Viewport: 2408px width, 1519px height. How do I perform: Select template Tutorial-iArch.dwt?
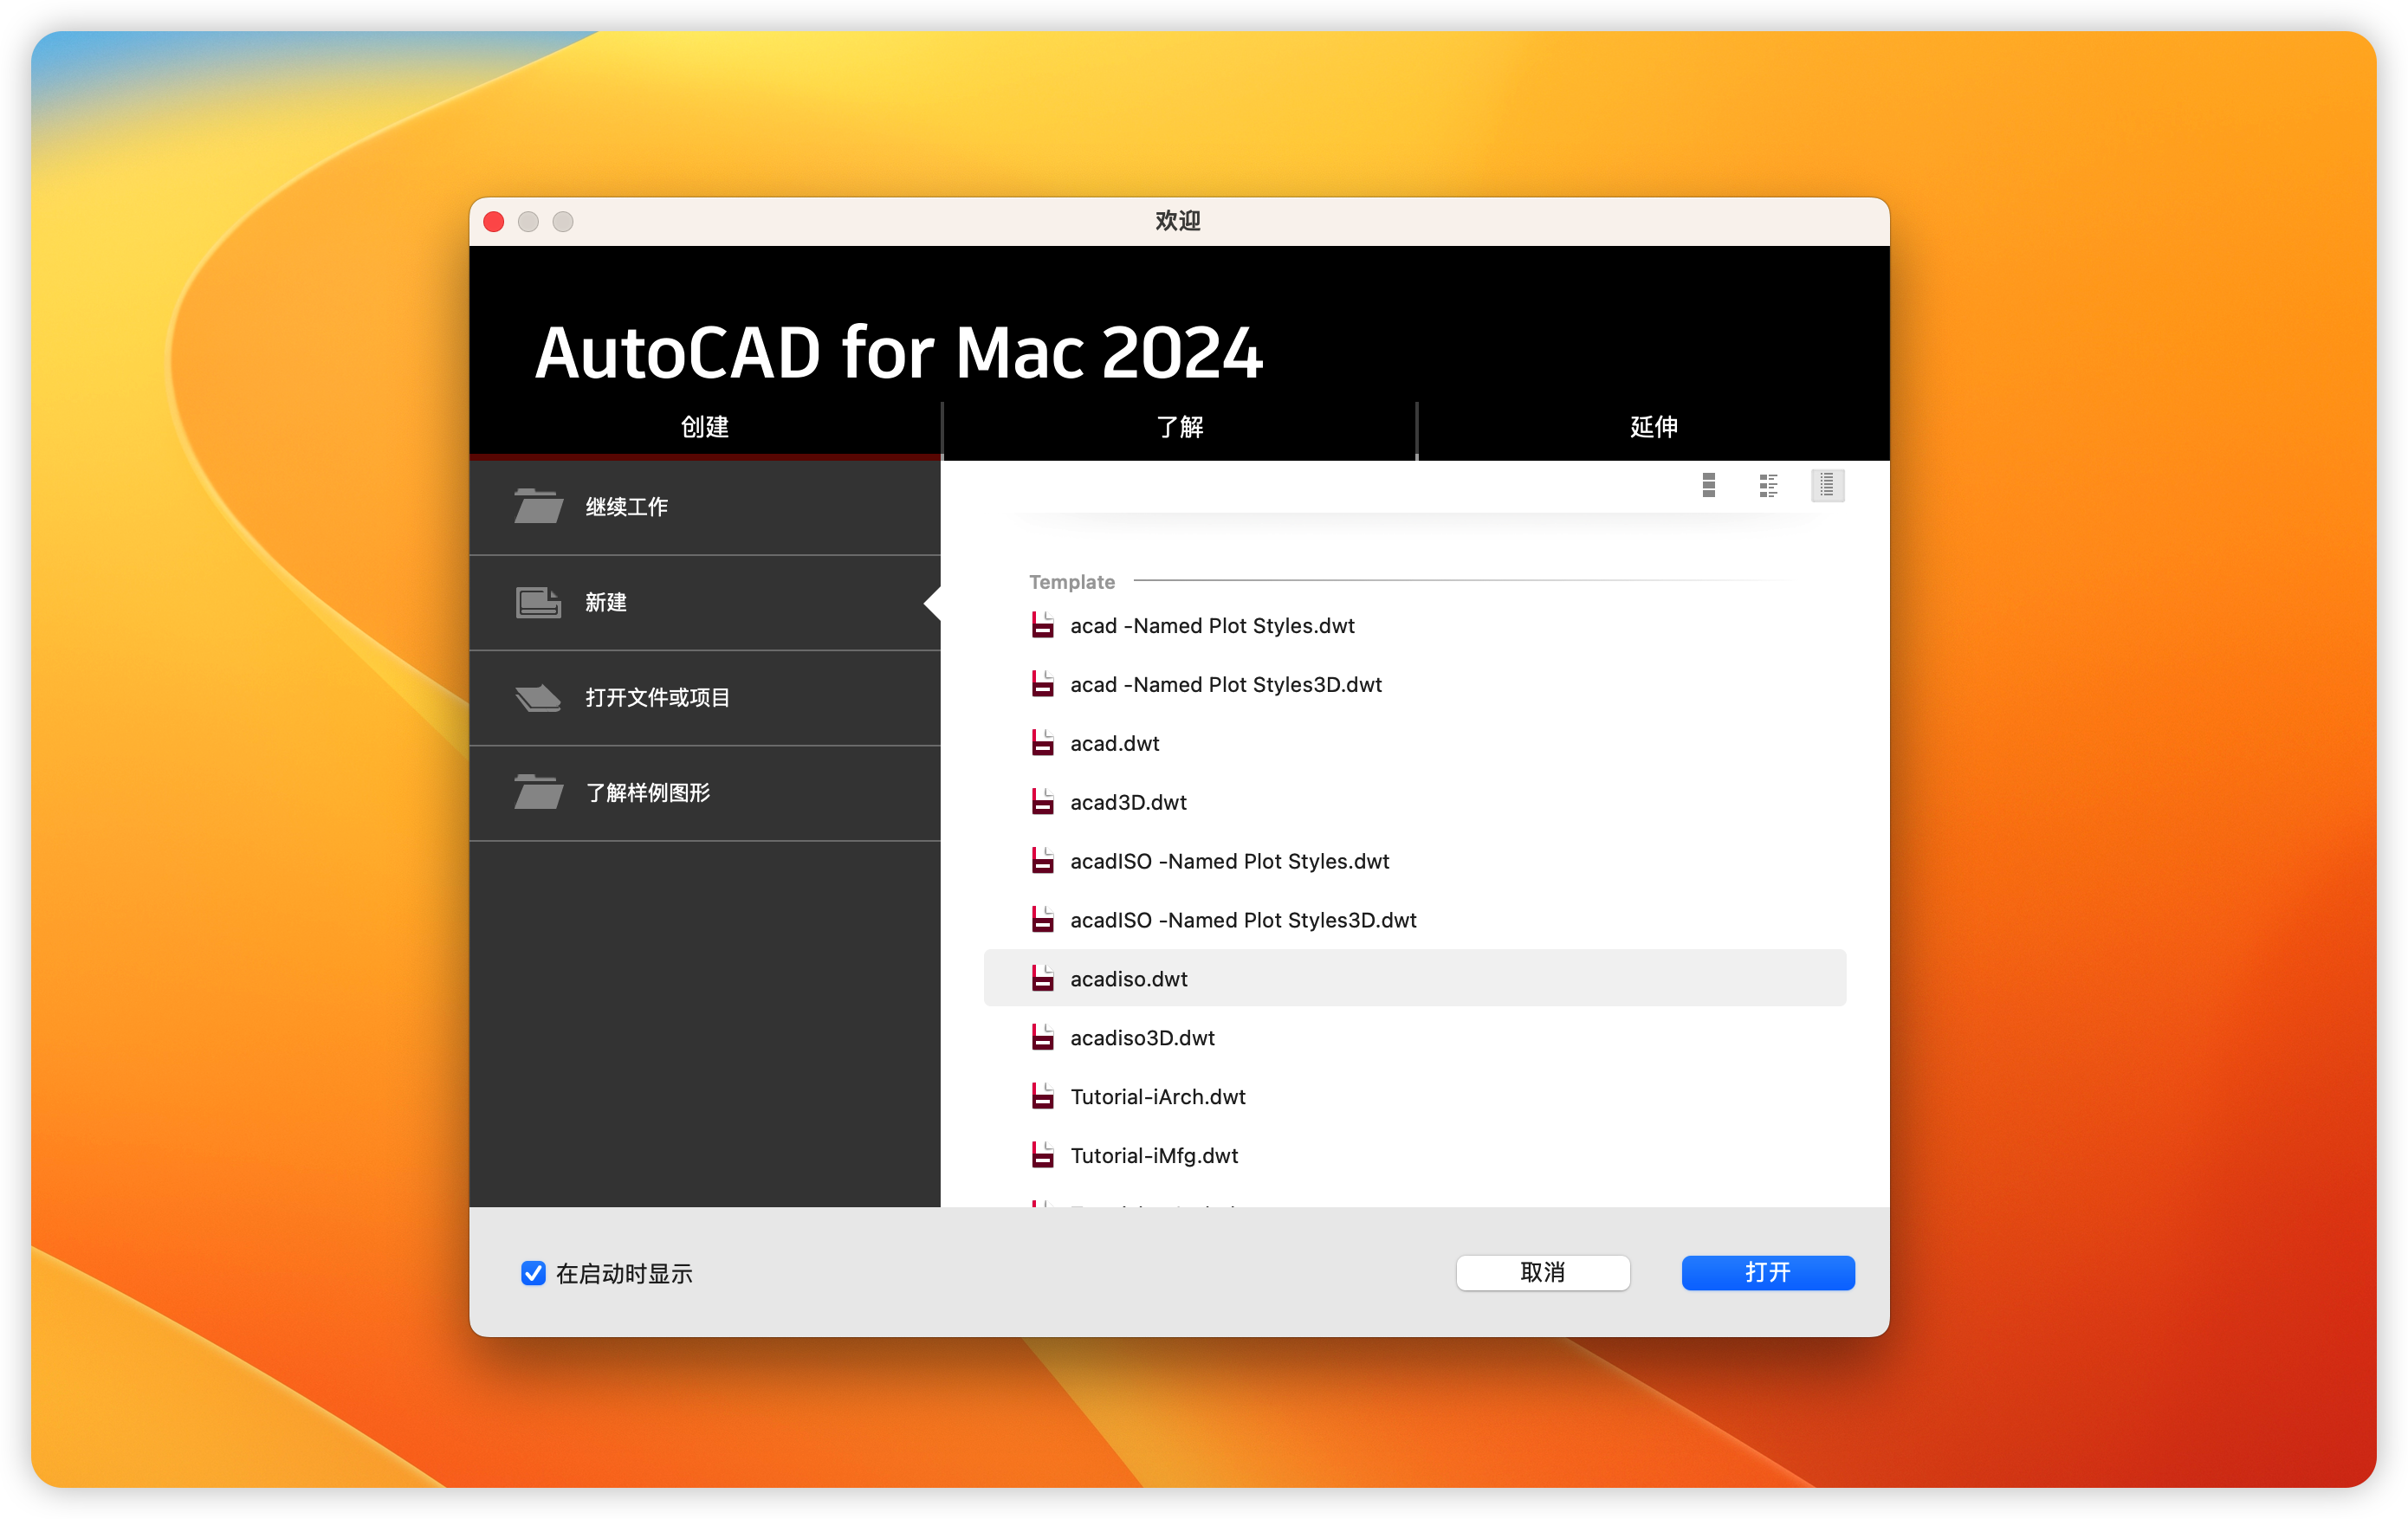point(1415,1097)
